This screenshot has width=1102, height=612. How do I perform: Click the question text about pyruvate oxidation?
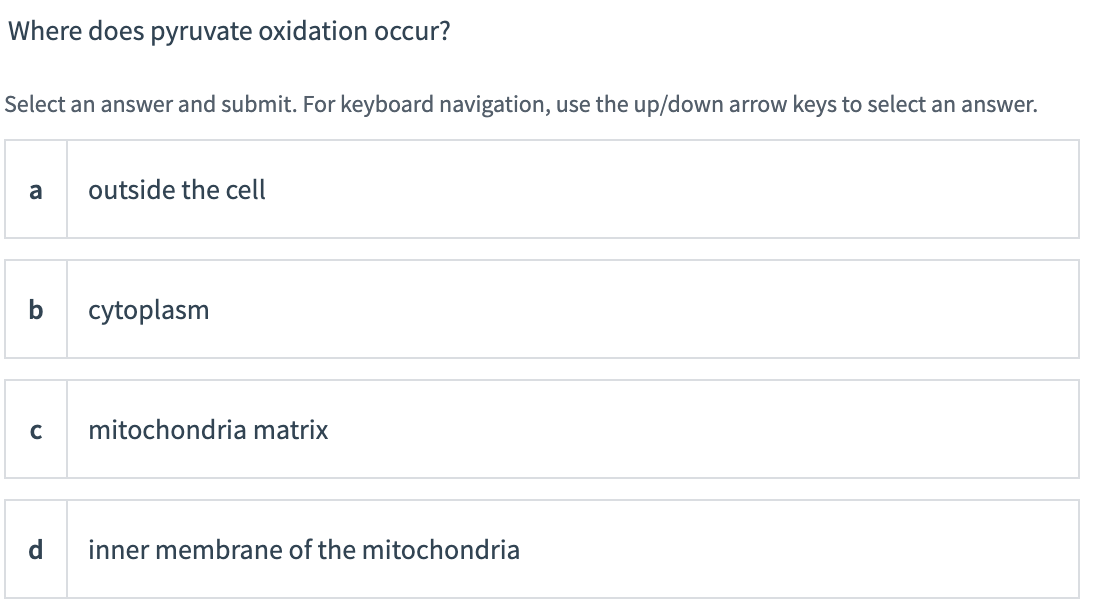tap(227, 30)
